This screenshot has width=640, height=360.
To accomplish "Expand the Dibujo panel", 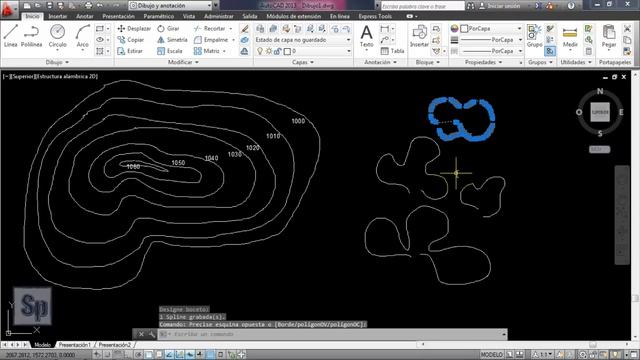I will coord(57,62).
